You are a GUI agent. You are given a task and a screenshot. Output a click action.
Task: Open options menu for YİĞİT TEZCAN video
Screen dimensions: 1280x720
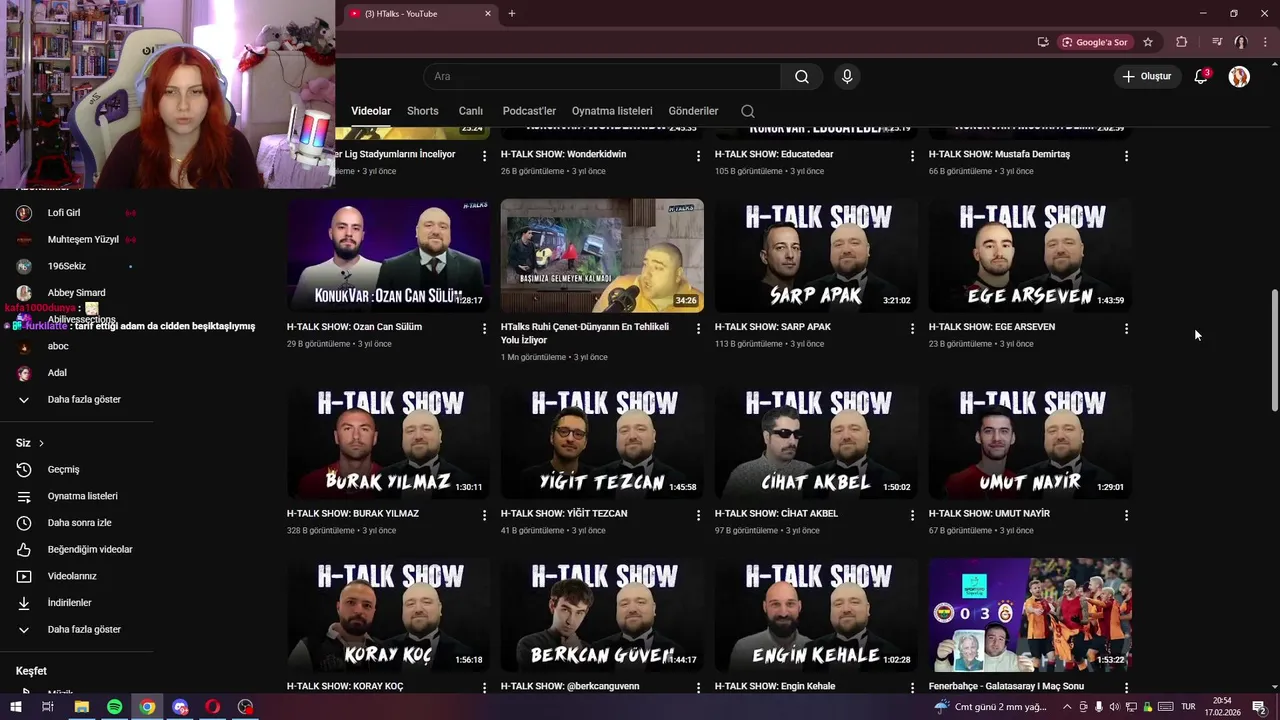click(698, 515)
